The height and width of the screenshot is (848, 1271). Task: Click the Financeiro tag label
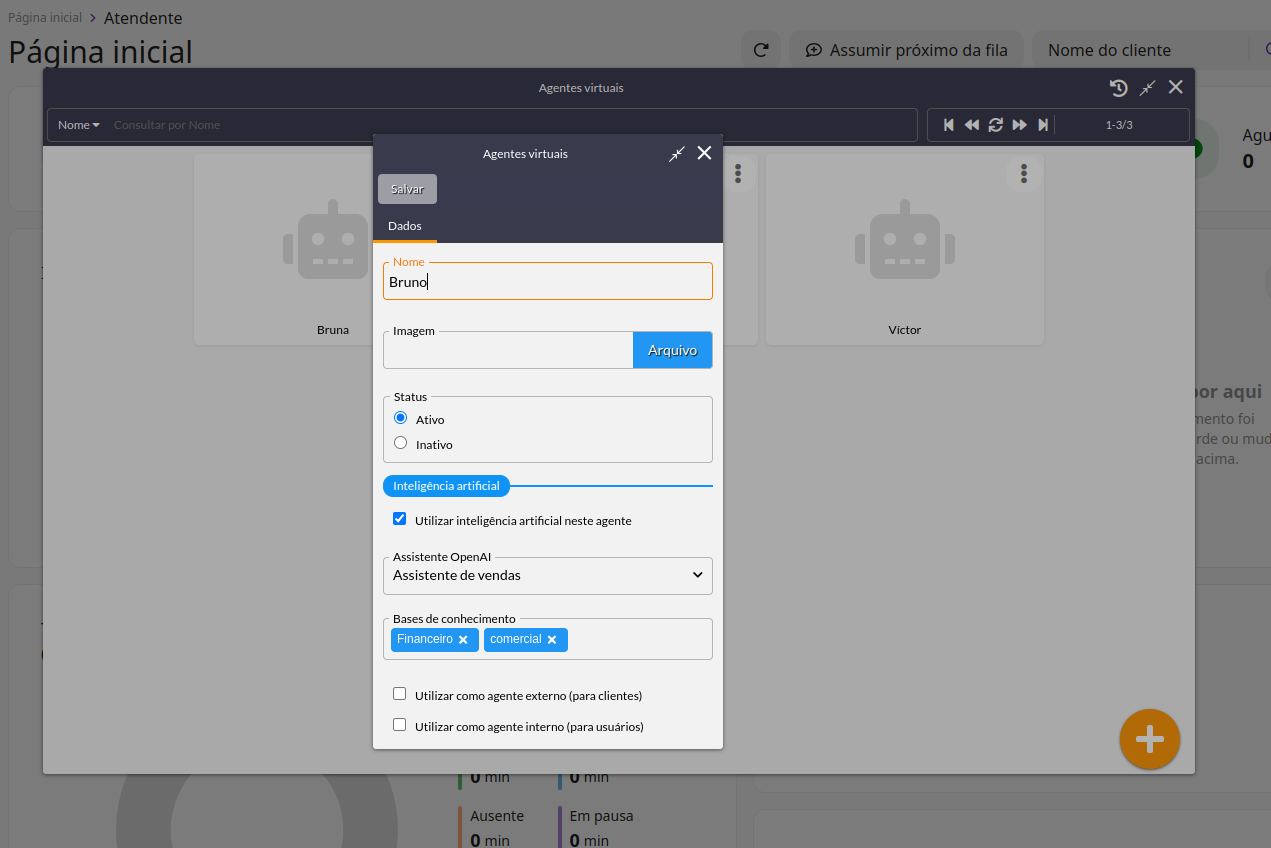[425, 639]
